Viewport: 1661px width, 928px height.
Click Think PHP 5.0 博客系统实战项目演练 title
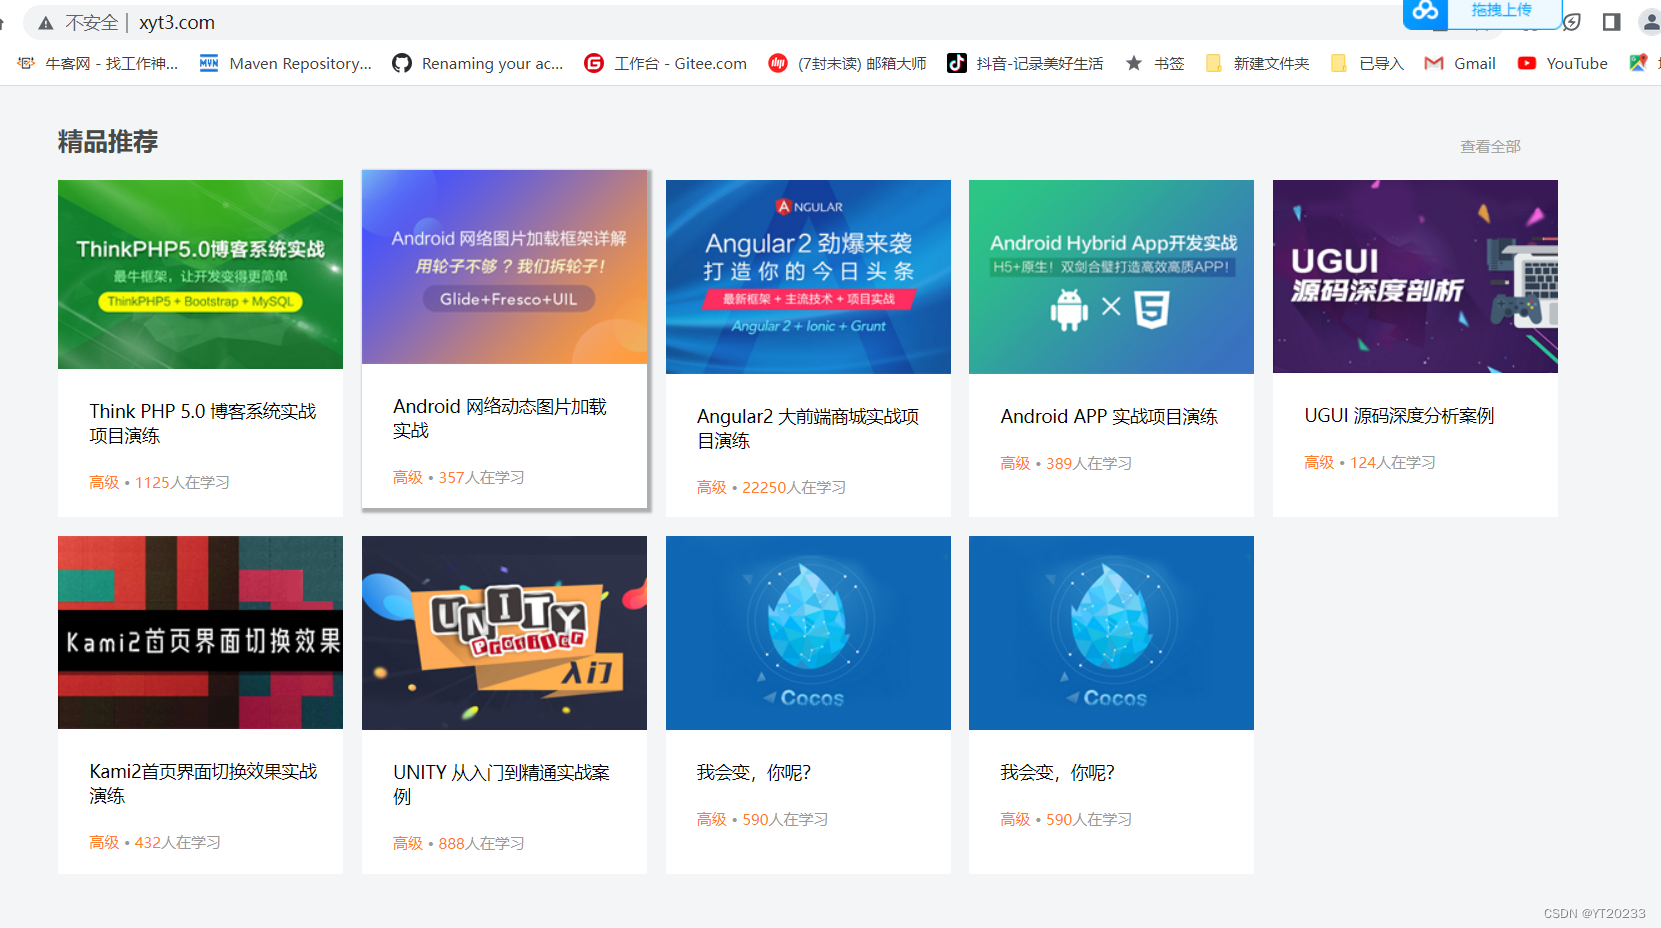pyautogui.click(x=202, y=423)
